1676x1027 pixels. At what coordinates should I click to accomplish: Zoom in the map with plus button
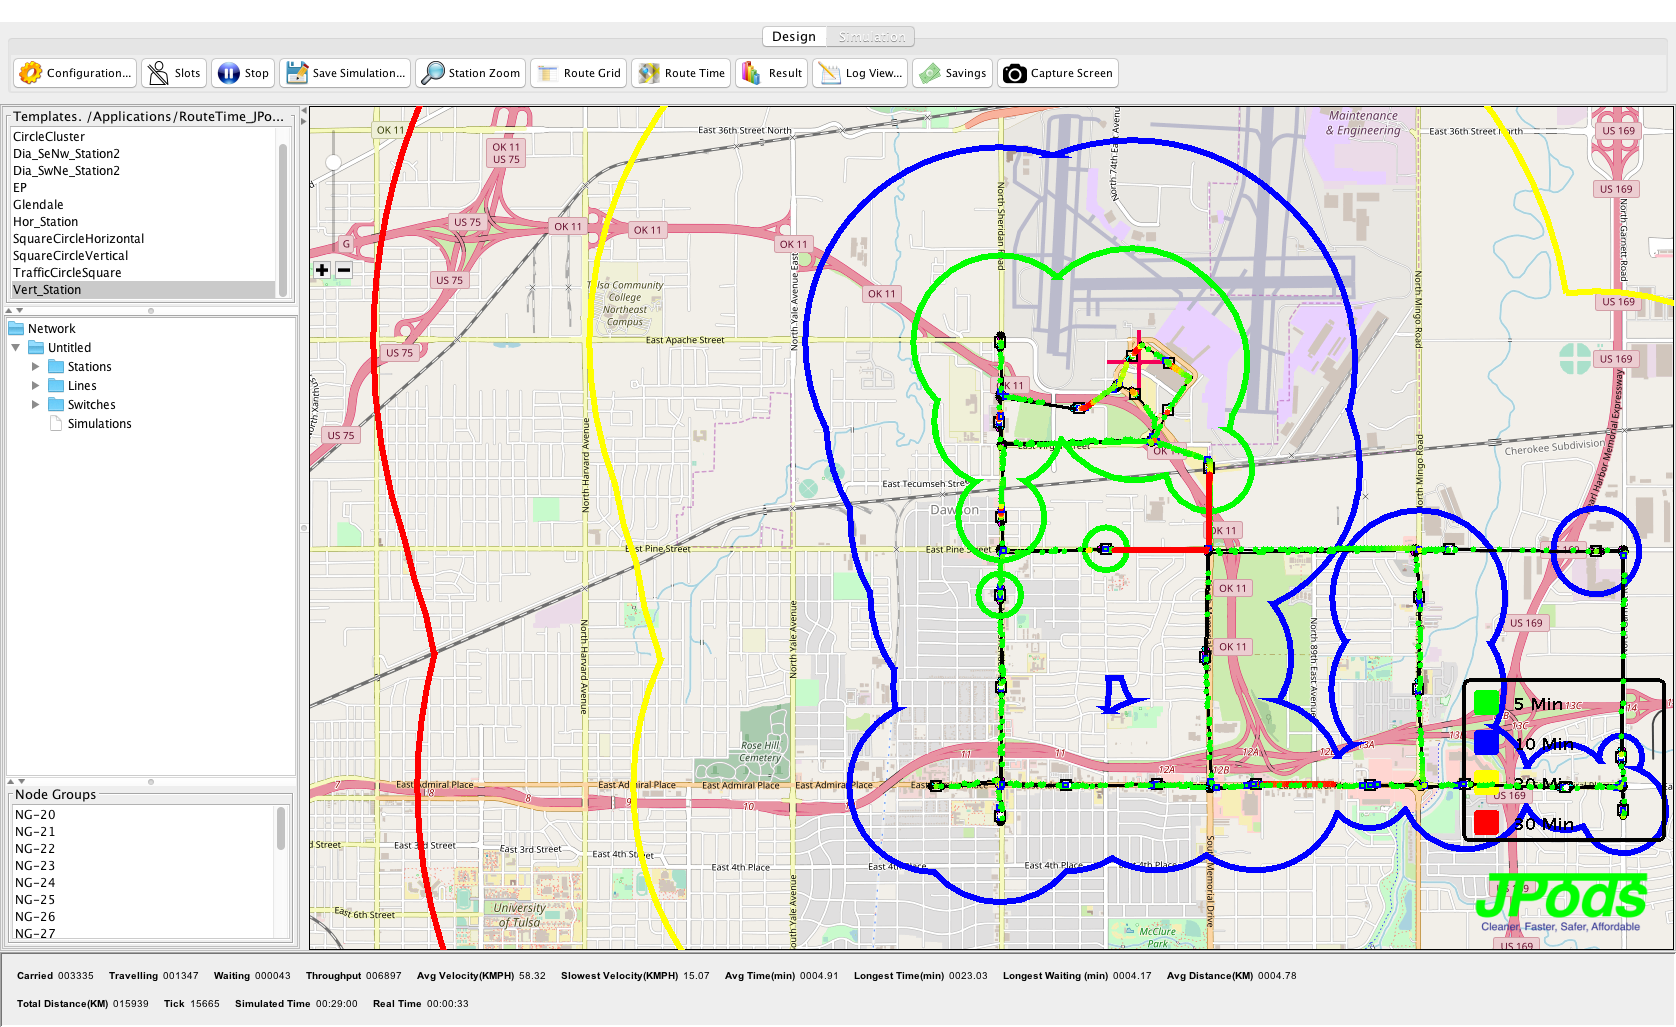pyautogui.click(x=322, y=270)
